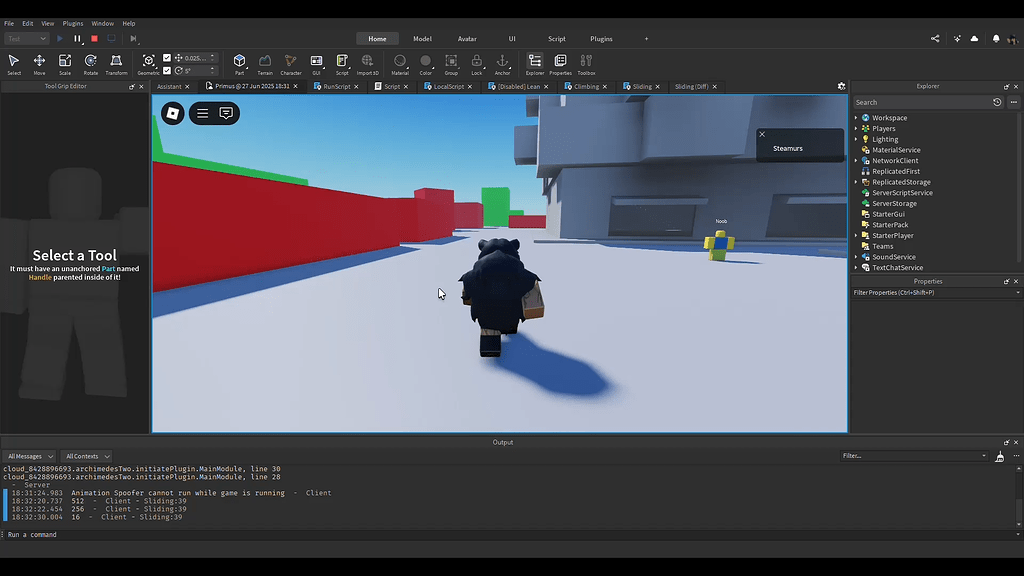Toggle rotate snap checkbox
This screenshot has width=1024, height=576.
(166, 70)
